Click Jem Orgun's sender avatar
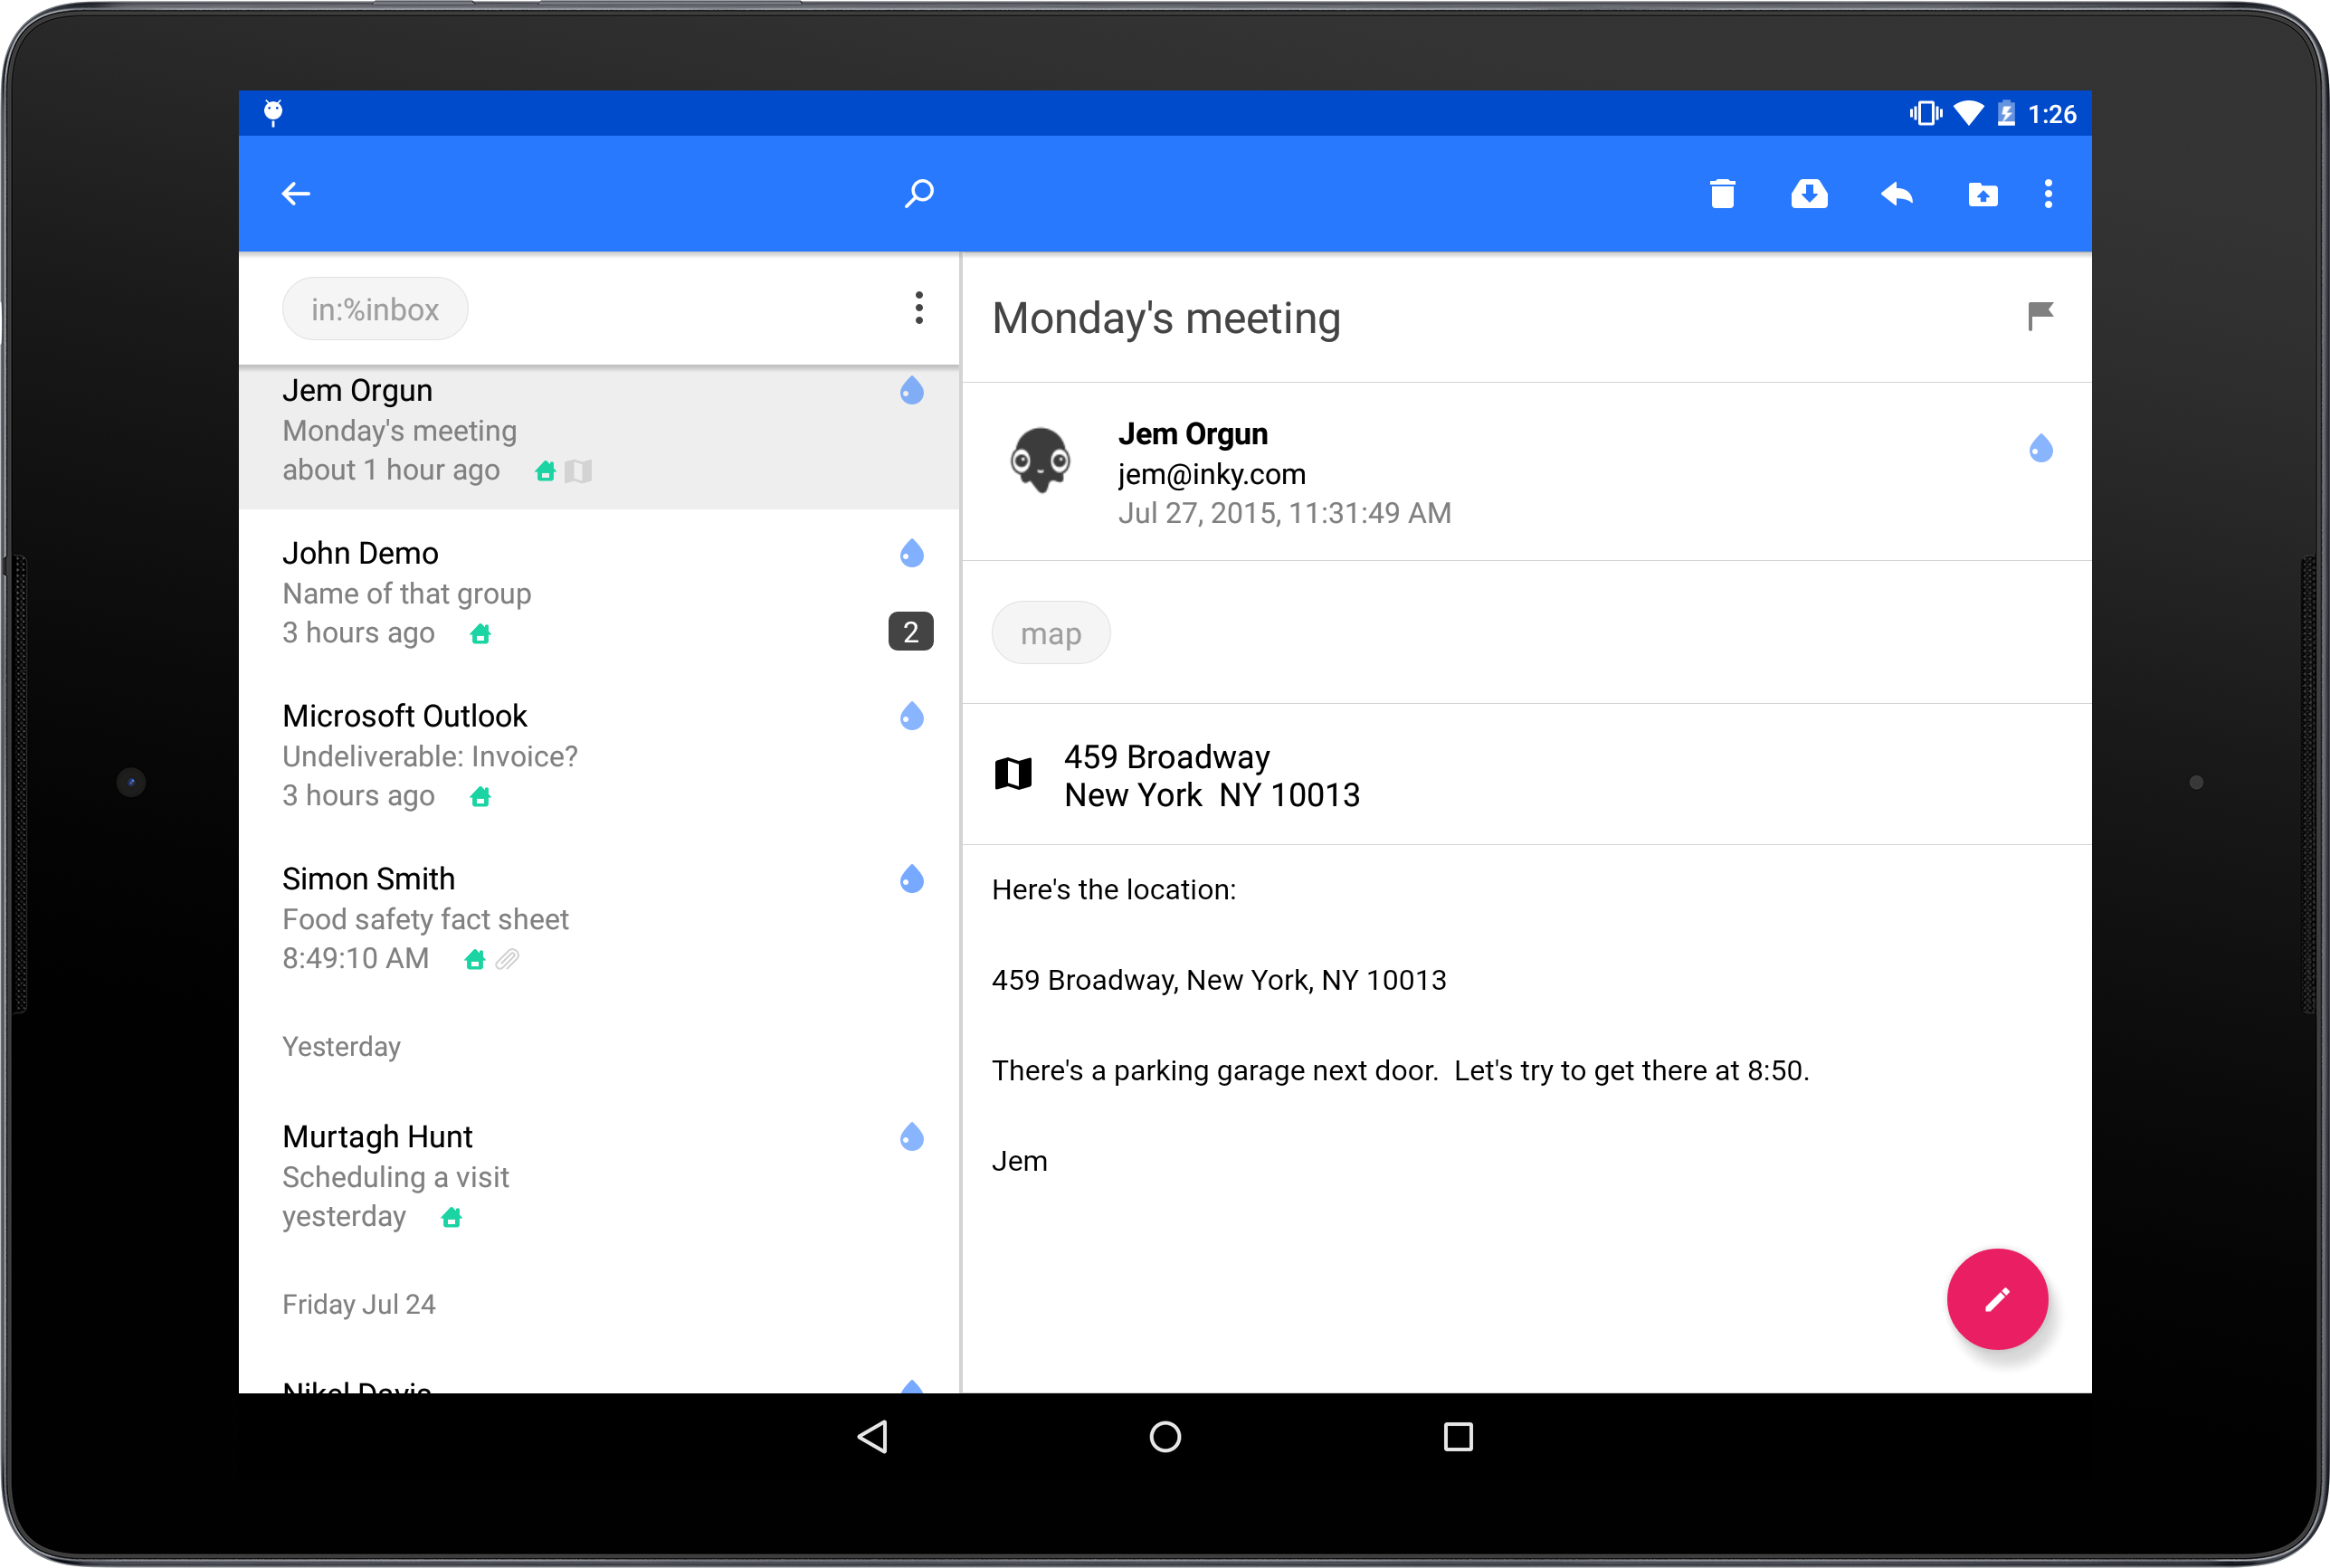The image size is (2330, 1568). pos(1040,460)
